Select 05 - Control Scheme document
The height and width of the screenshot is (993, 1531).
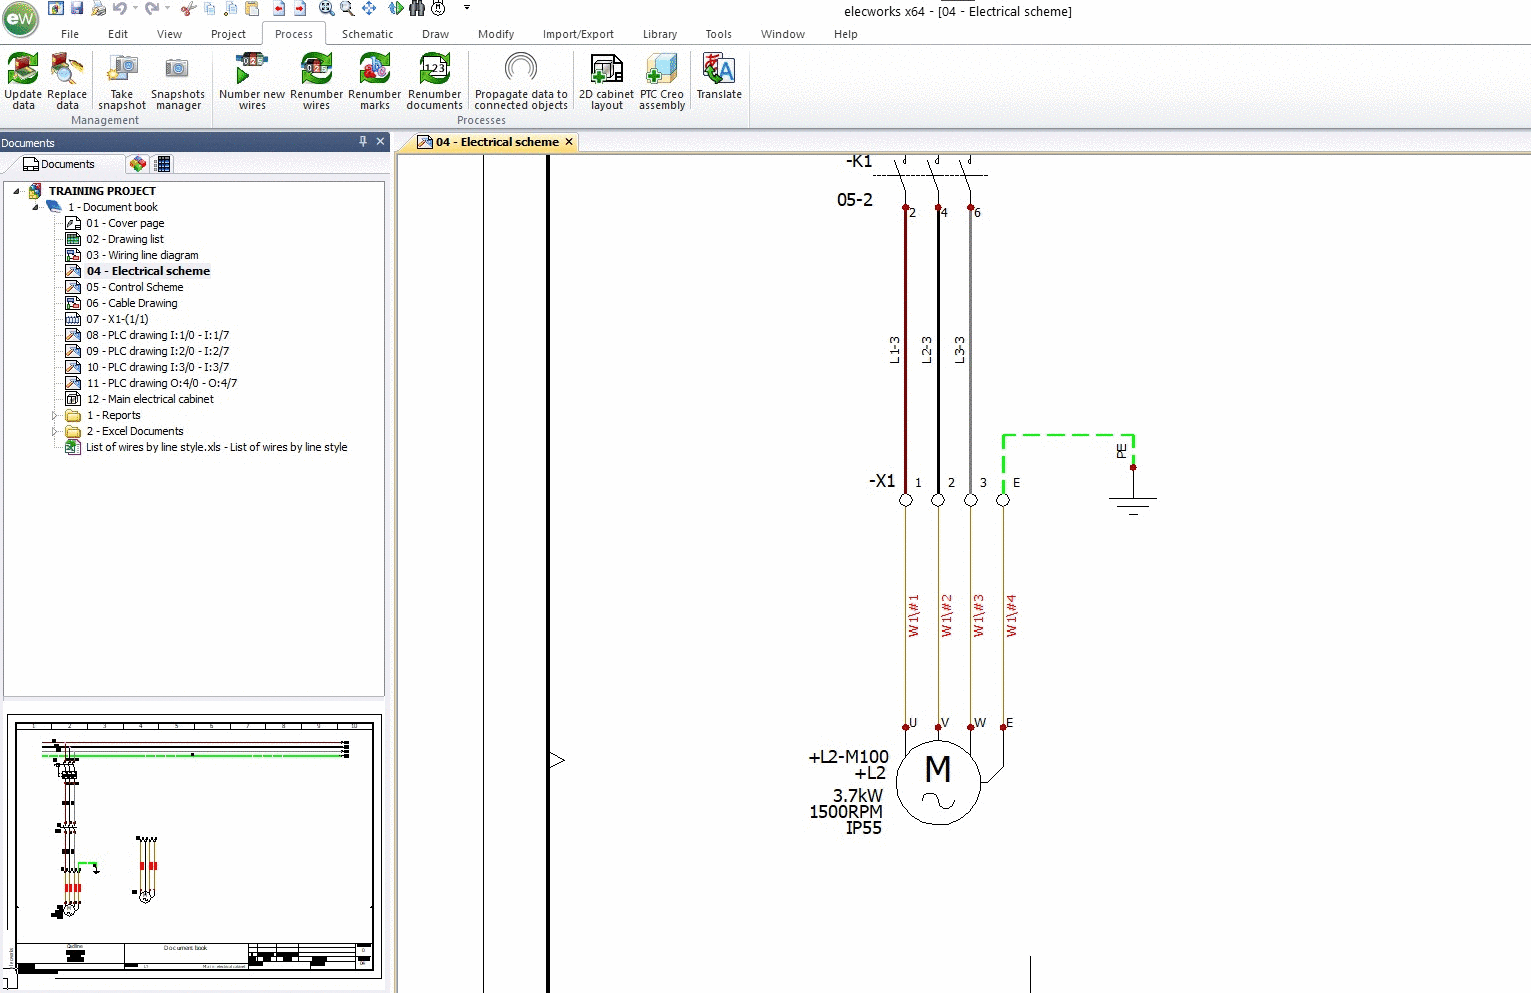[x=135, y=287]
